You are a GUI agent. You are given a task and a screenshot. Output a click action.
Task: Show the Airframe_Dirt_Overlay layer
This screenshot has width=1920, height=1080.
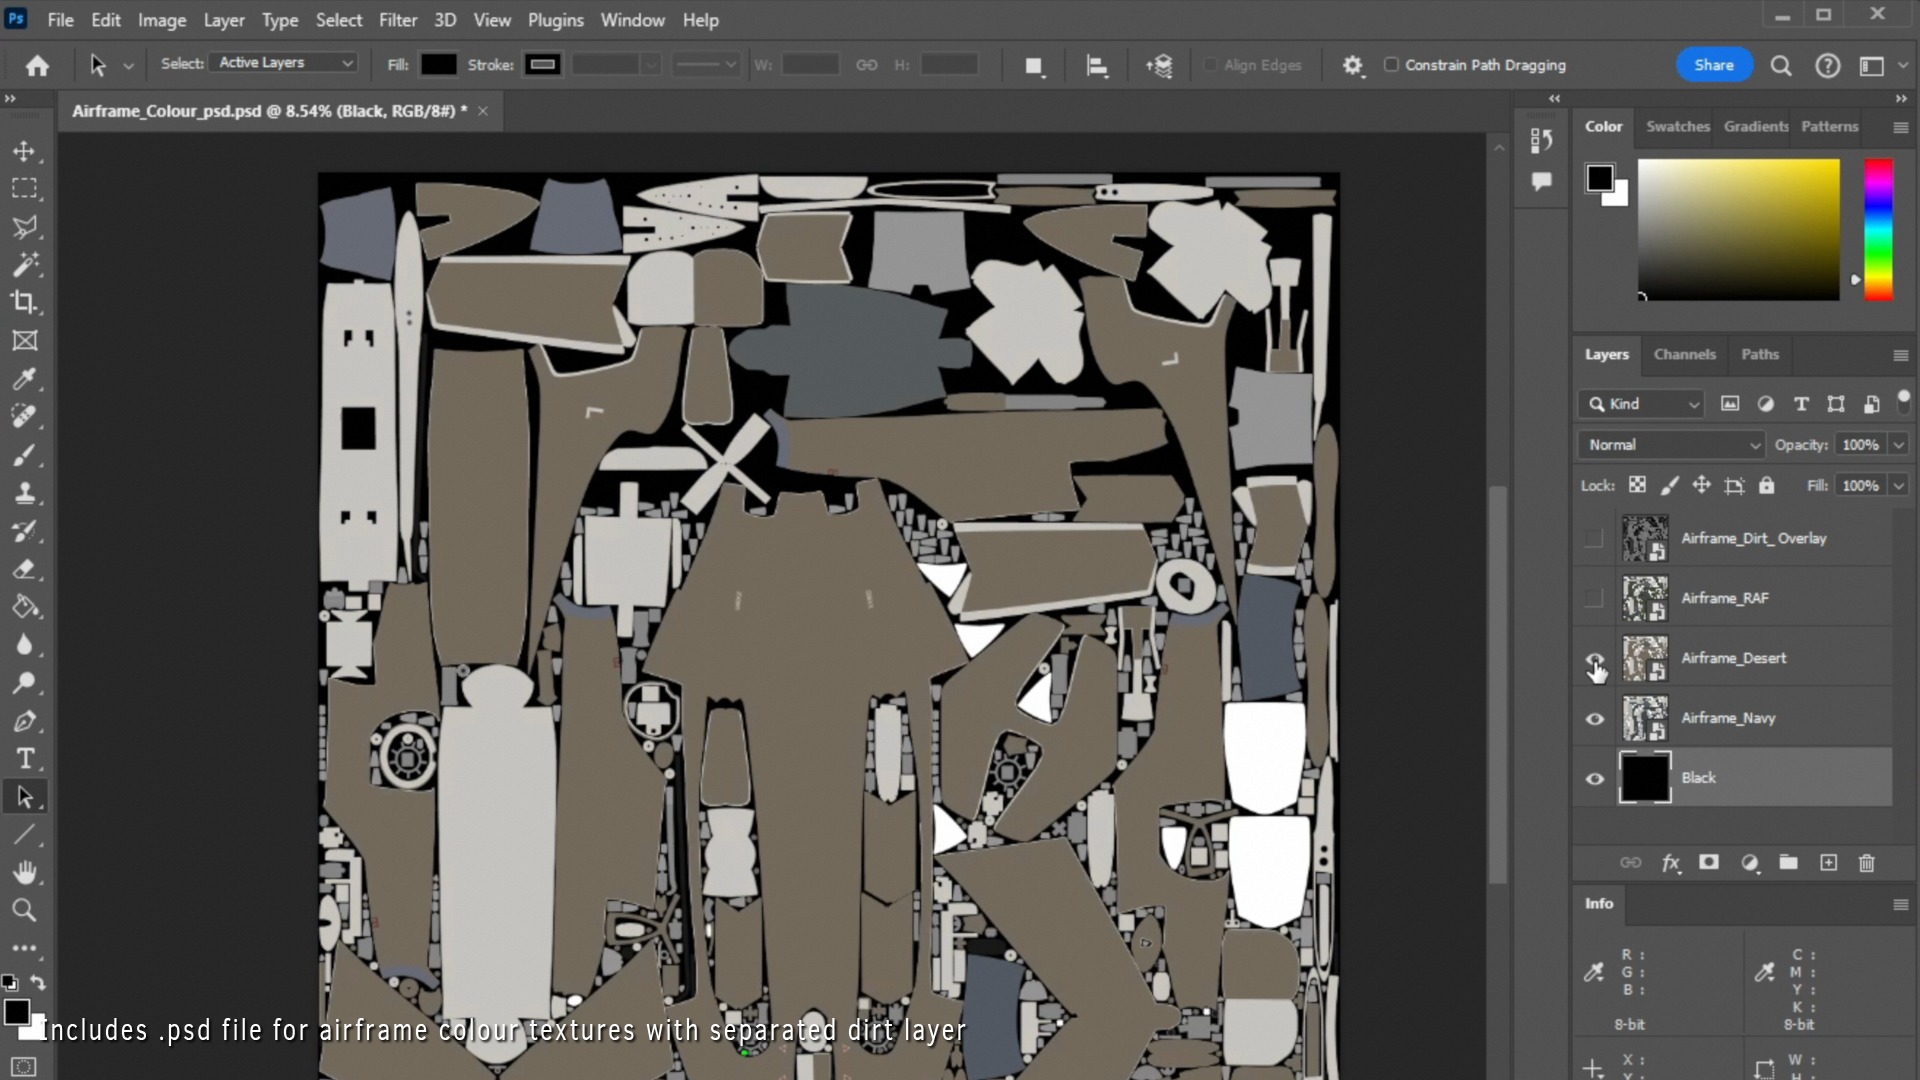[x=1594, y=539]
